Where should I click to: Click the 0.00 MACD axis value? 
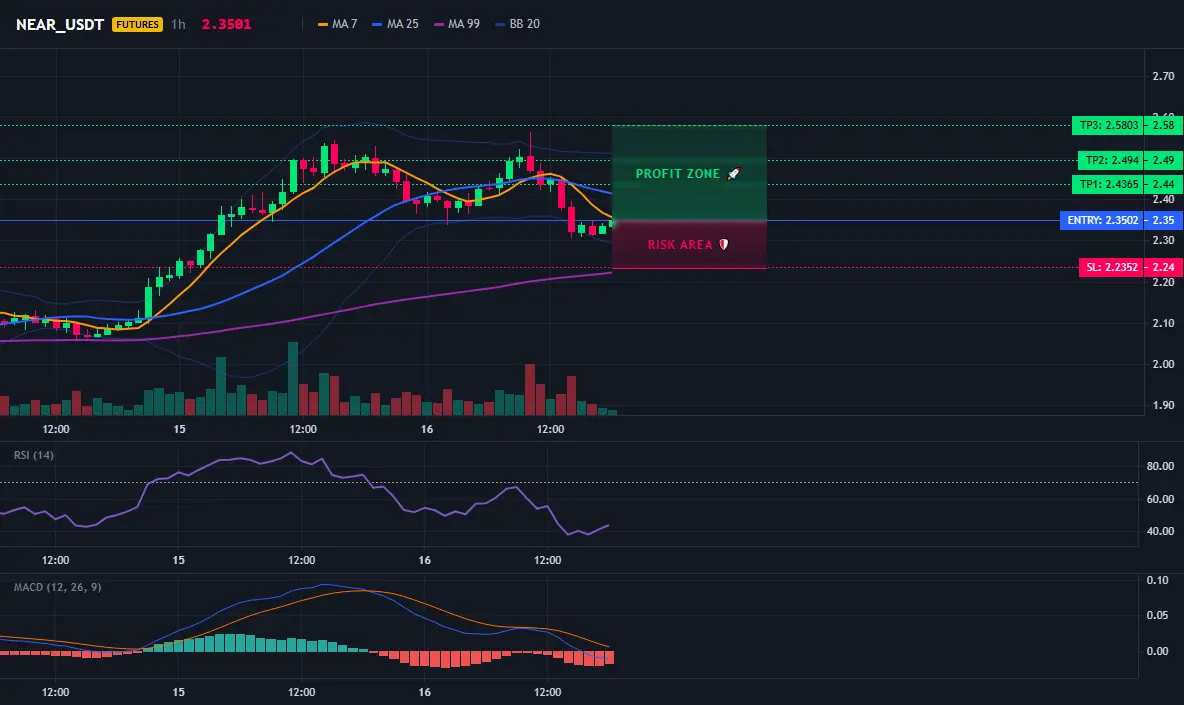tap(1158, 651)
